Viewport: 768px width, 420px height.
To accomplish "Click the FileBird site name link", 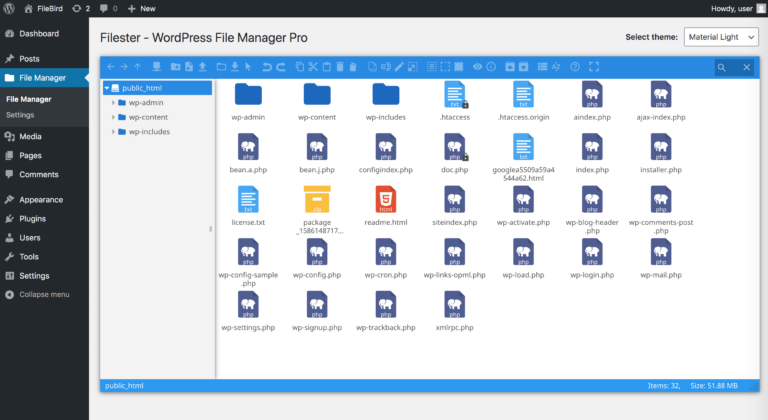I will tap(43, 8).
